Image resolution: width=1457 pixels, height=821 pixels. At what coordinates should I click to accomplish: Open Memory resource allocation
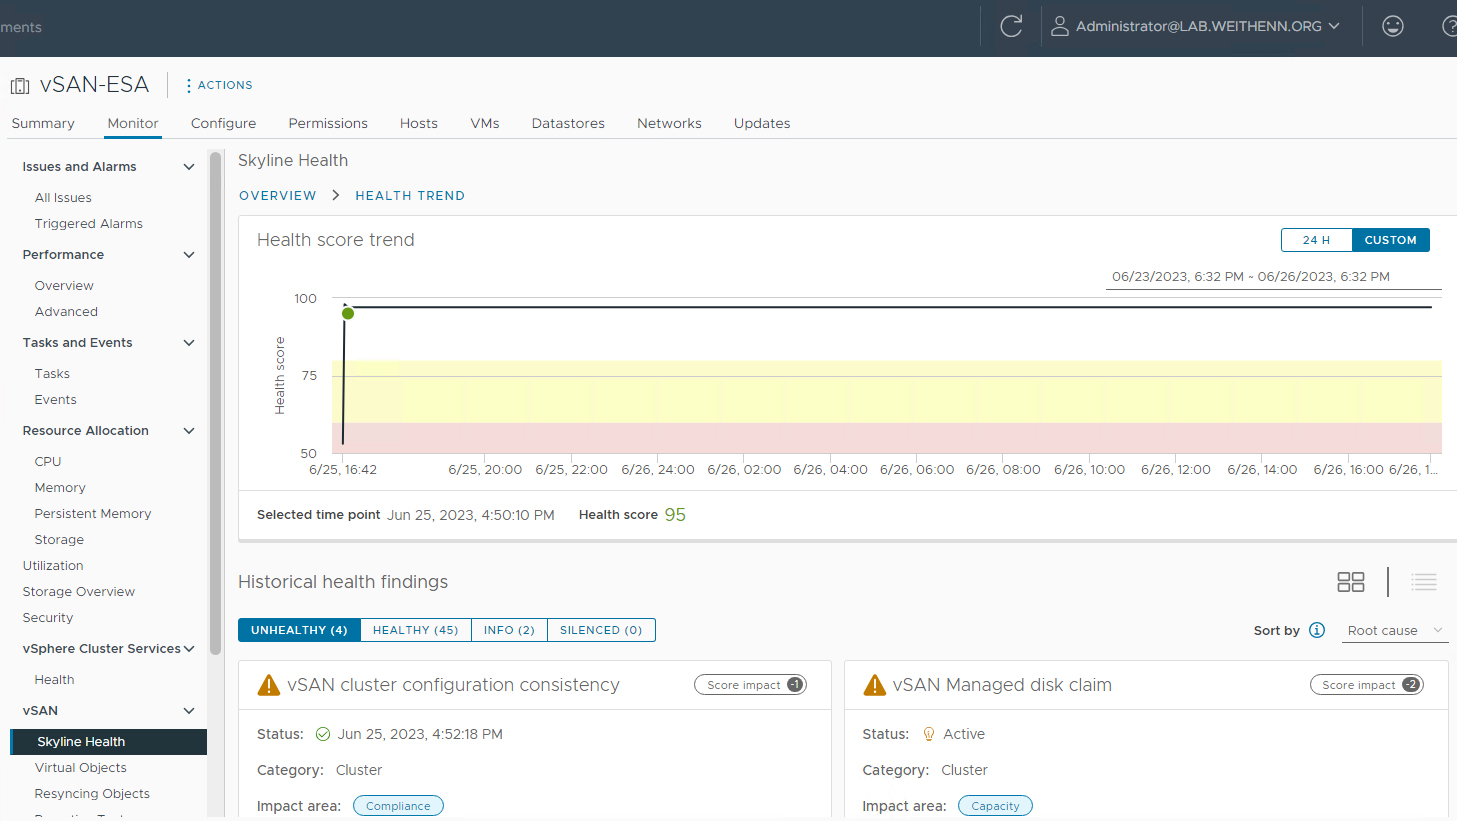[x=60, y=488]
